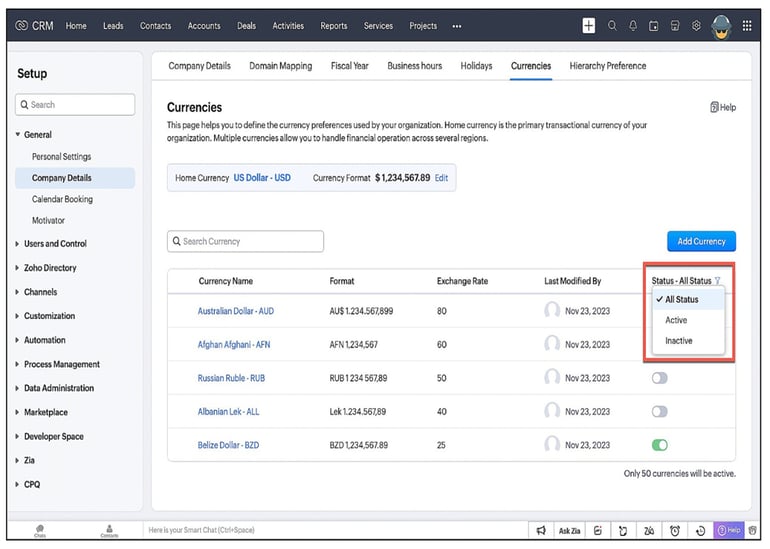Viewport: 770px width, 549px height.
Task: Open the notifications bell icon
Action: pos(633,26)
